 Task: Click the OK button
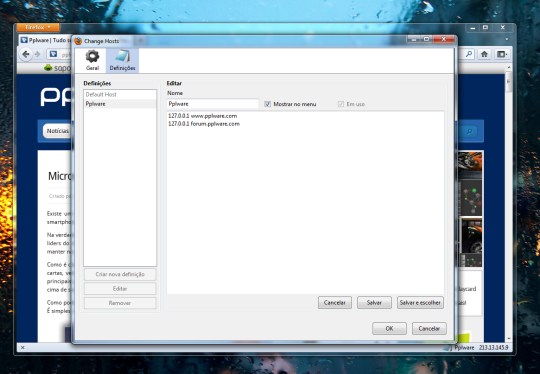[389, 329]
